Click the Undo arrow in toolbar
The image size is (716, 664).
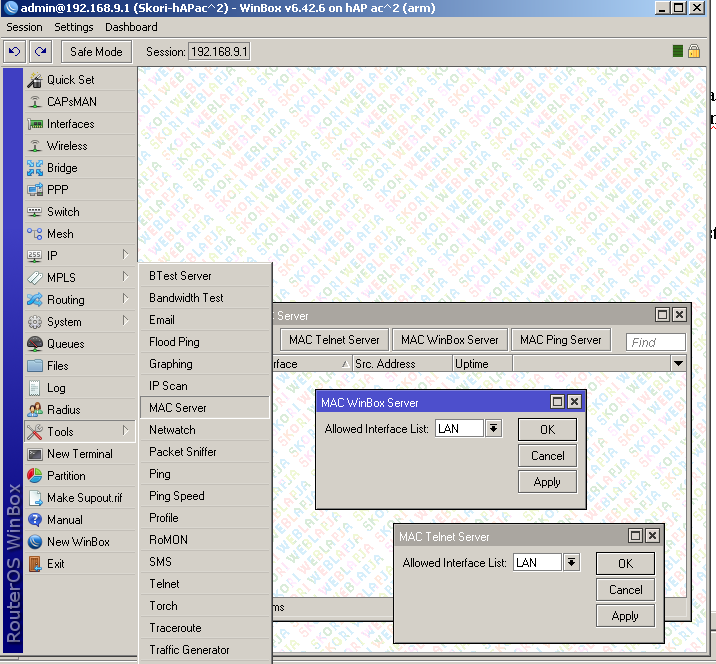click(15, 51)
